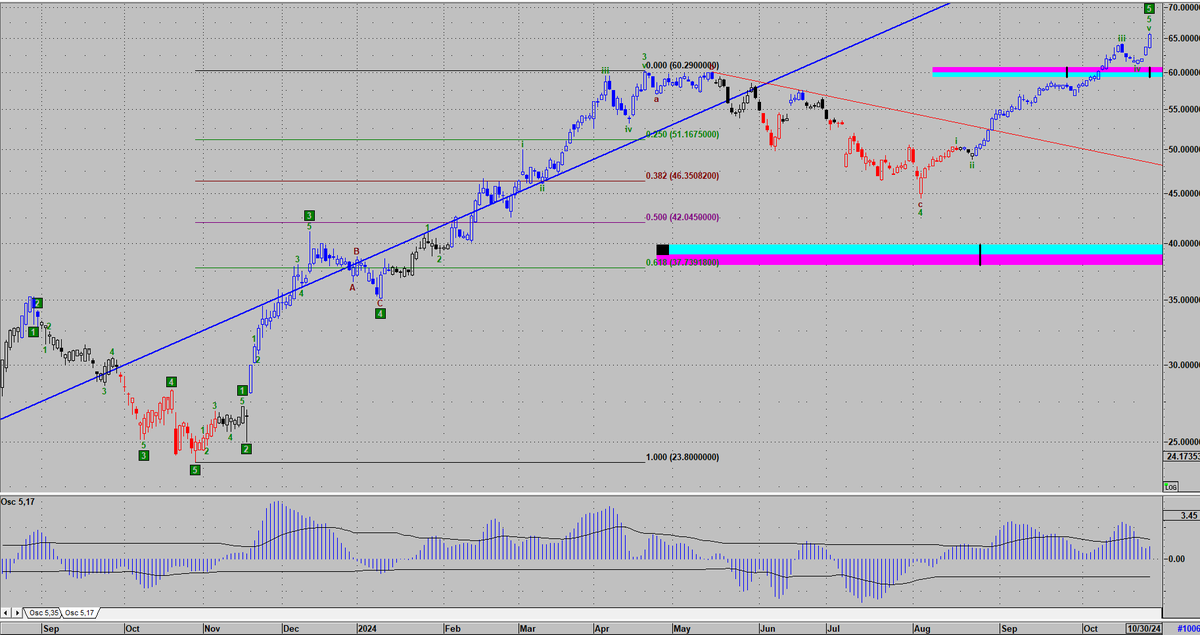Click the Dec label on time axis
Image resolution: width=1200 pixels, height=635 pixels.
[x=291, y=628]
